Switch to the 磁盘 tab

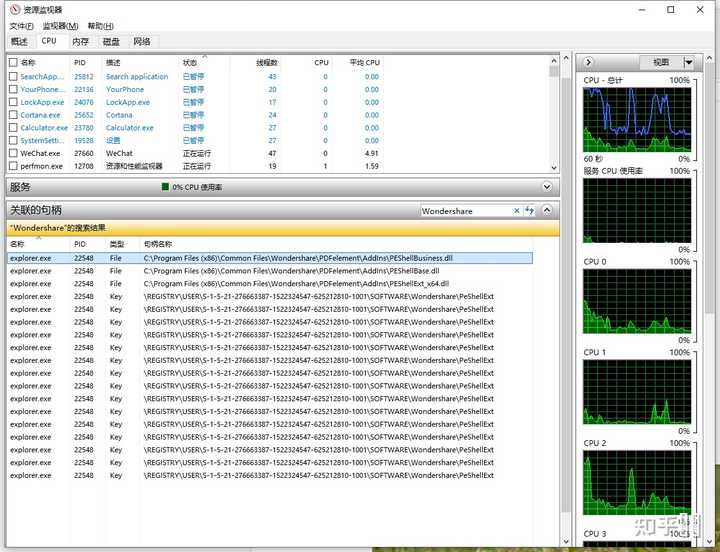click(111, 42)
